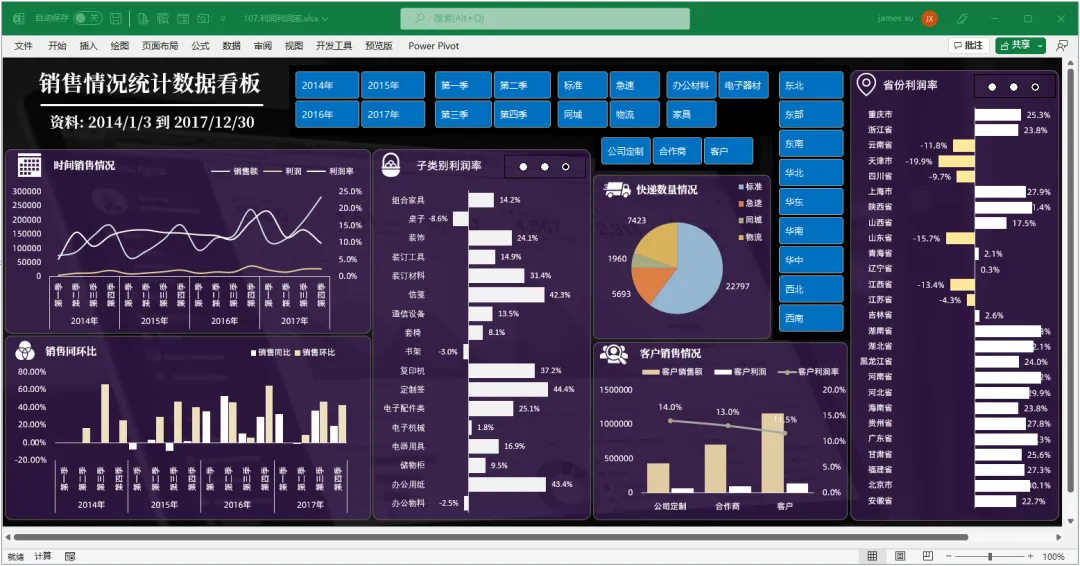Screen dimensions: 1080x566
Task: Click into the 搜索 search box
Action: coord(545,19)
